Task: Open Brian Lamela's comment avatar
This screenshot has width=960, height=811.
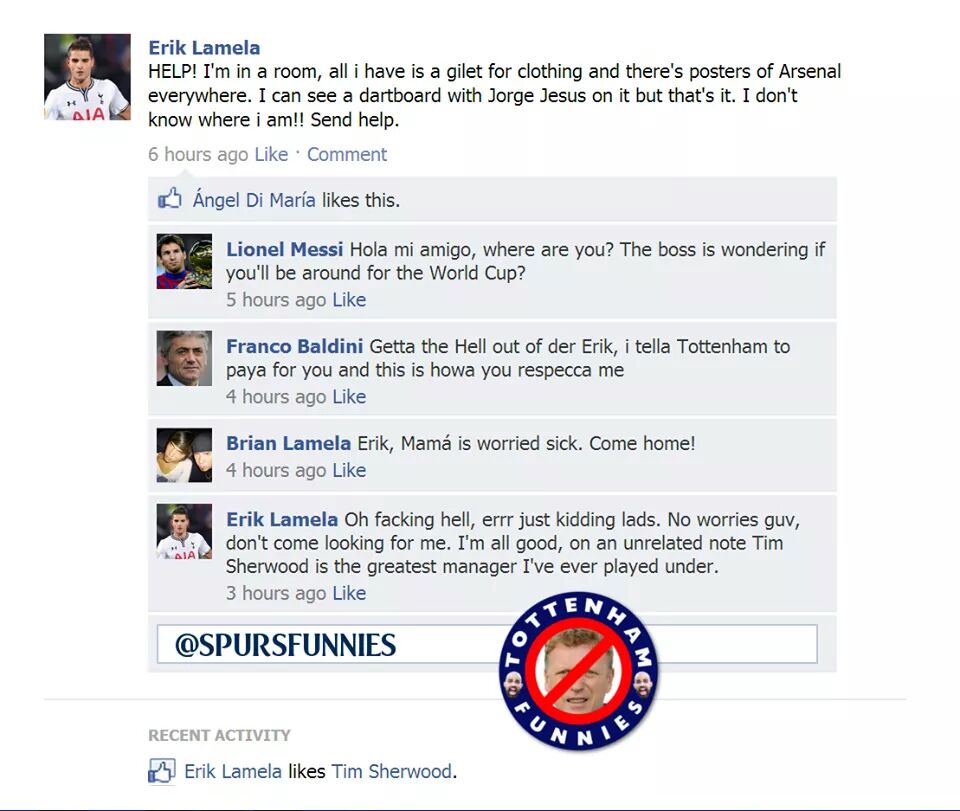Action: pos(184,455)
